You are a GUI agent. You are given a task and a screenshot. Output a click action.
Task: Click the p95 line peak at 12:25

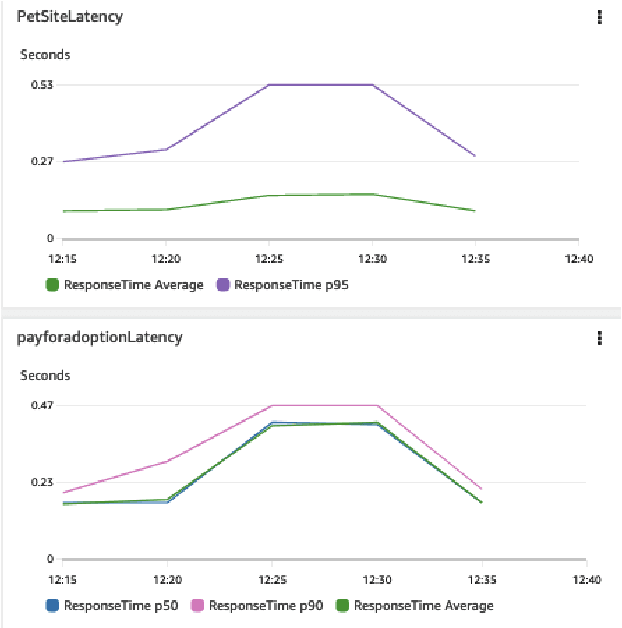point(268,85)
